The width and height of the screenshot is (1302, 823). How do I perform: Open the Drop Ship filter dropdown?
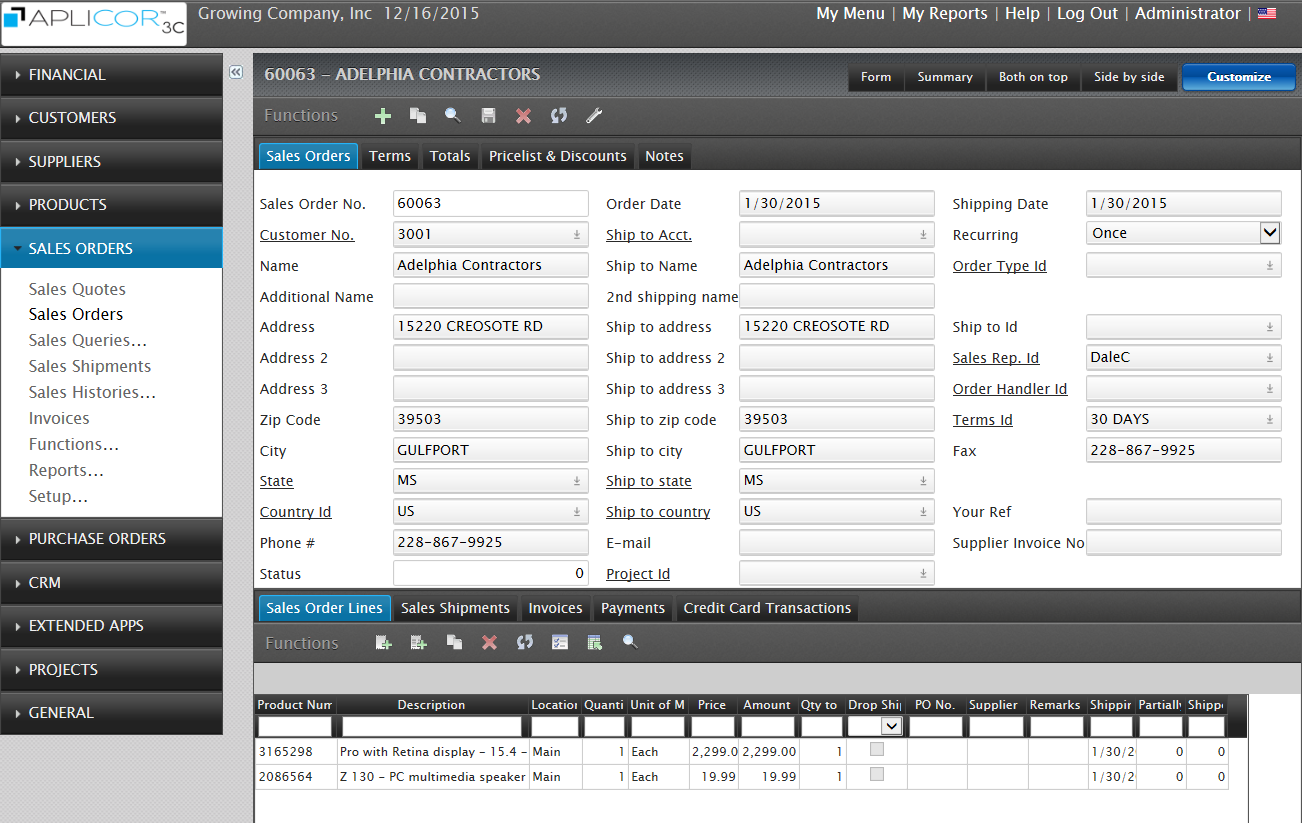pyautogui.click(x=891, y=726)
